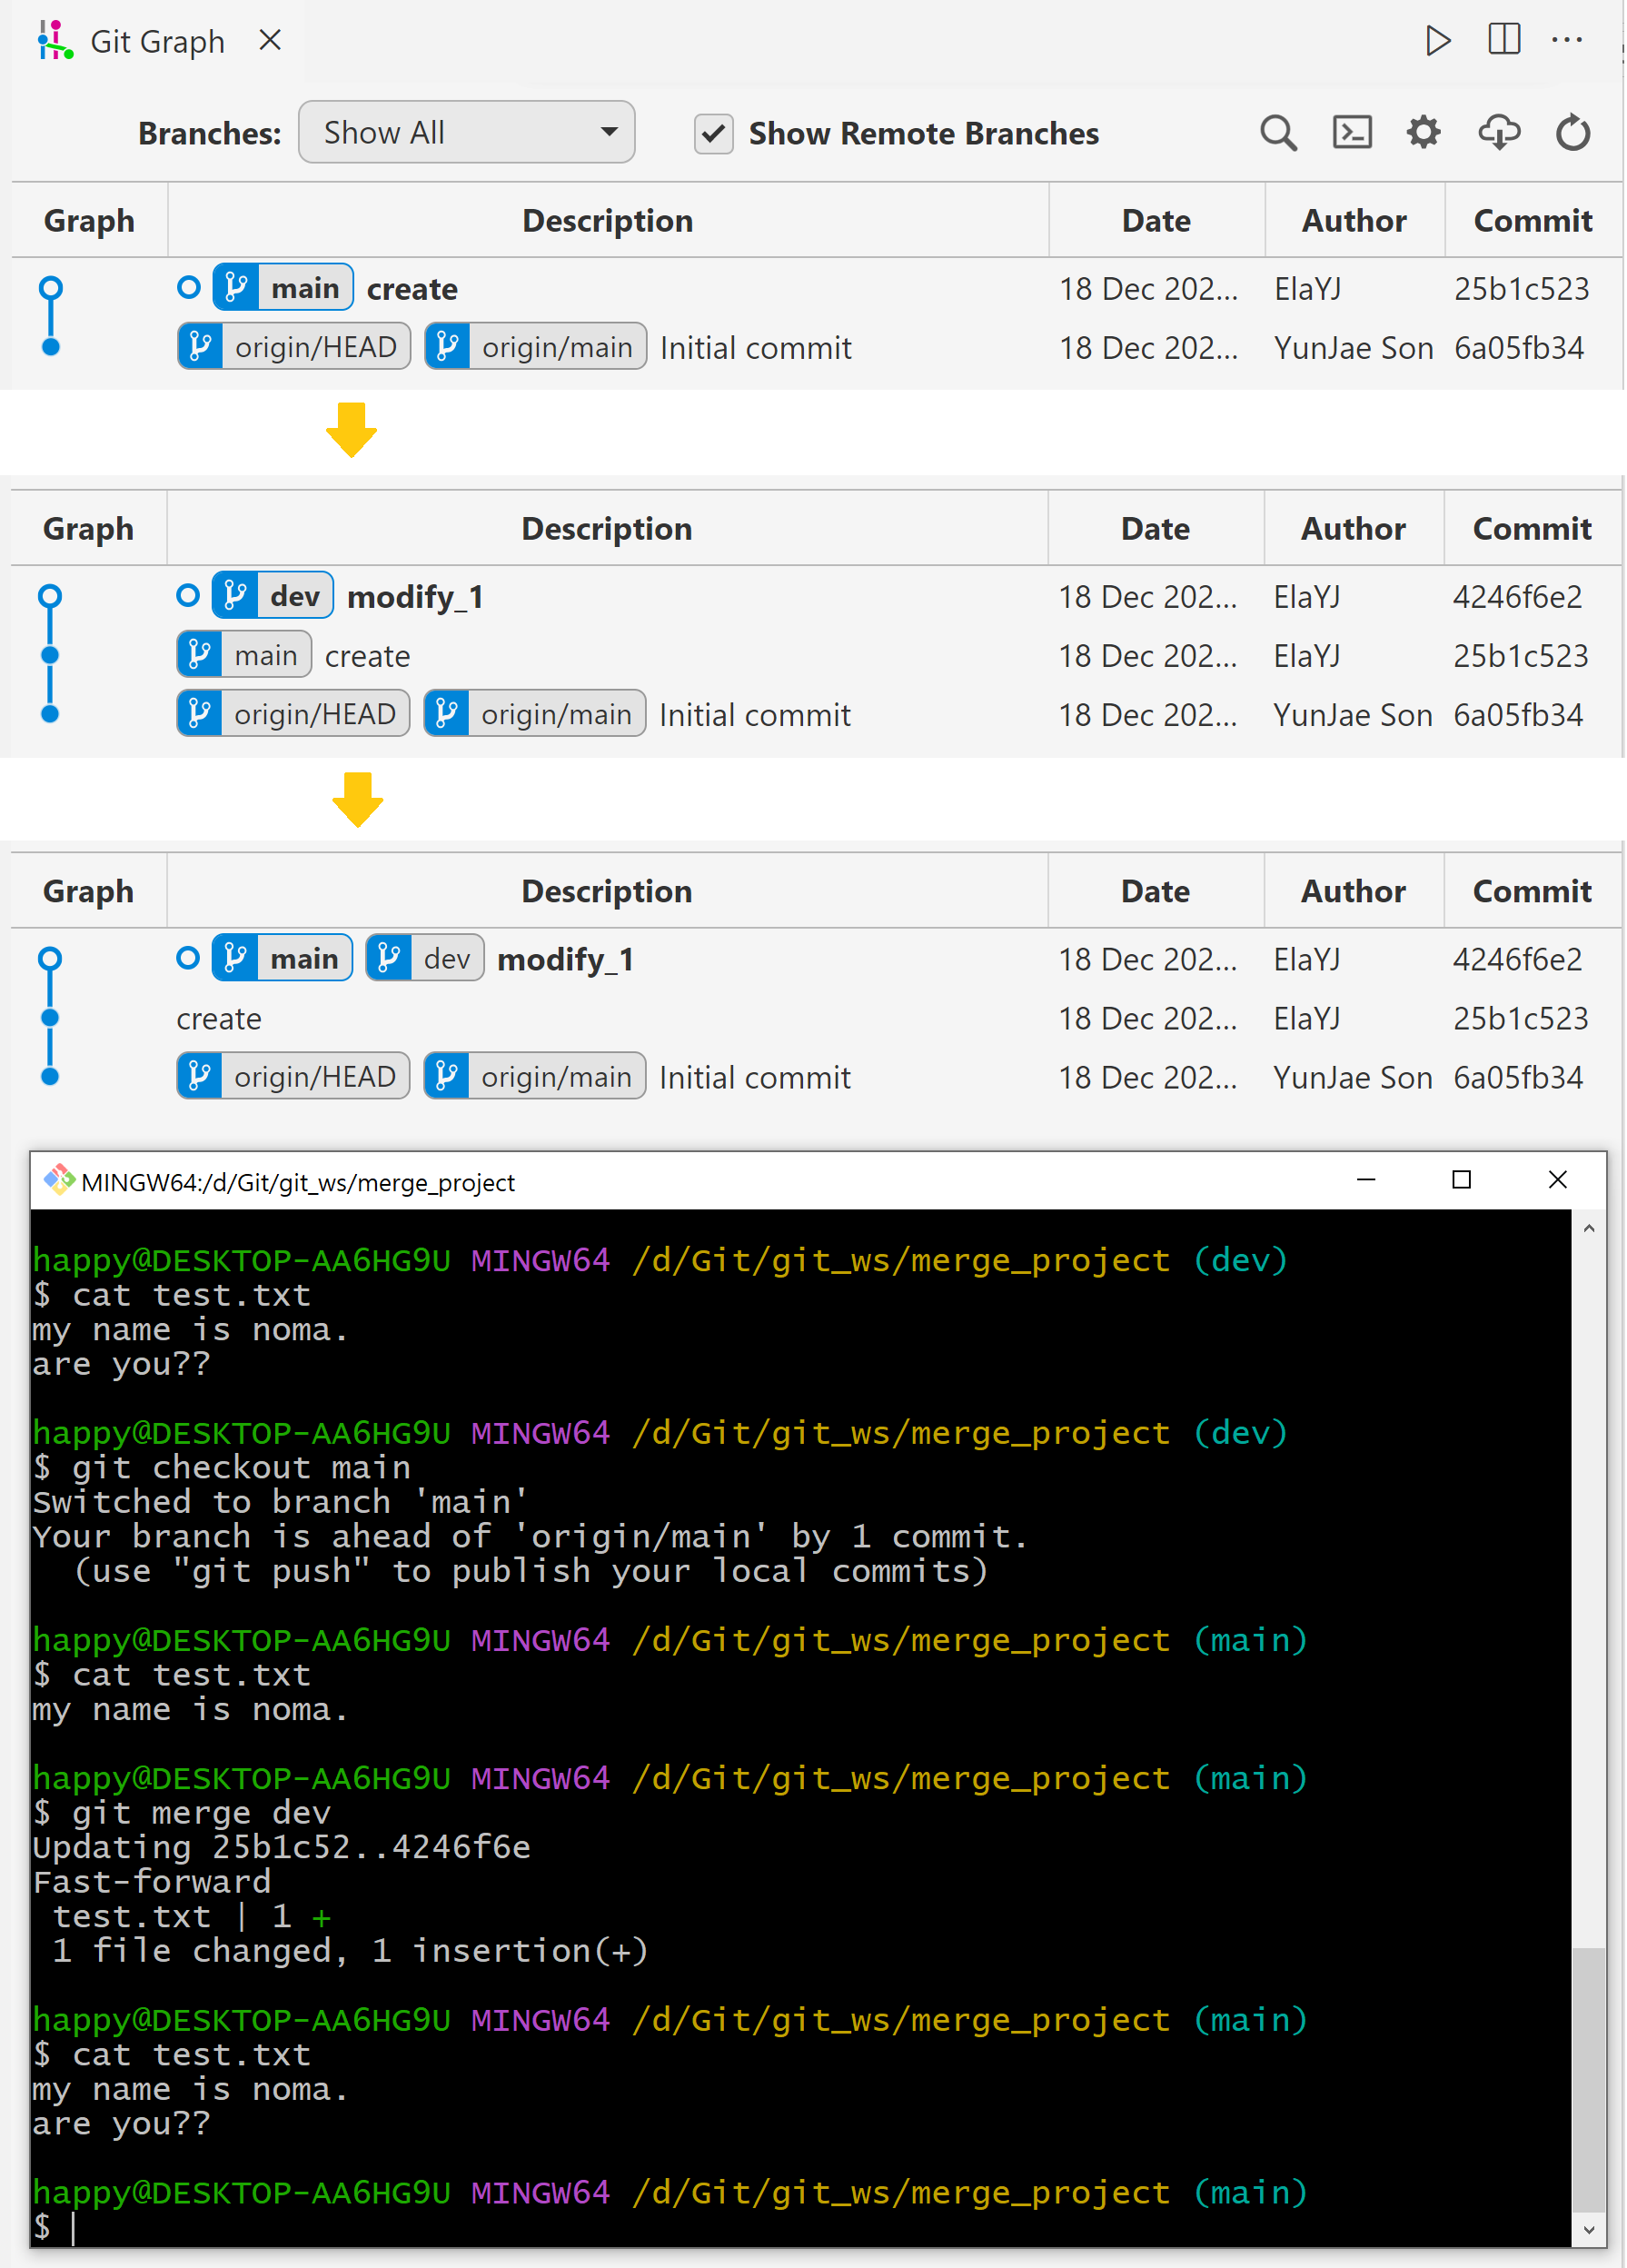Click commit hash 6a05fb34 in first graph
The width and height of the screenshot is (1627, 2268).
pos(1518,347)
